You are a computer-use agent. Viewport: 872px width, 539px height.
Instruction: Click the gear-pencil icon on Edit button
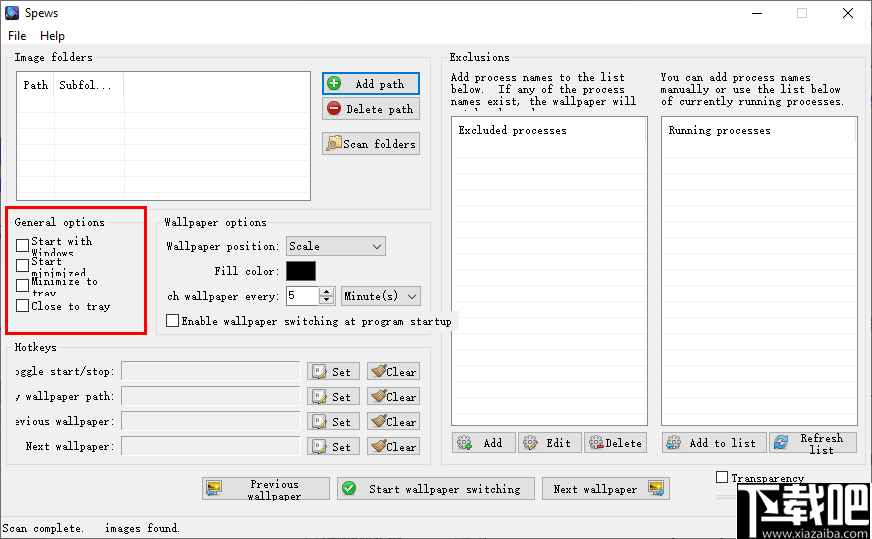tap(531, 443)
